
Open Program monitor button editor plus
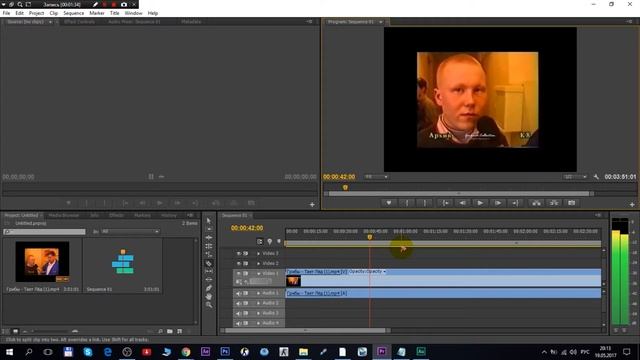tap(632, 204)
